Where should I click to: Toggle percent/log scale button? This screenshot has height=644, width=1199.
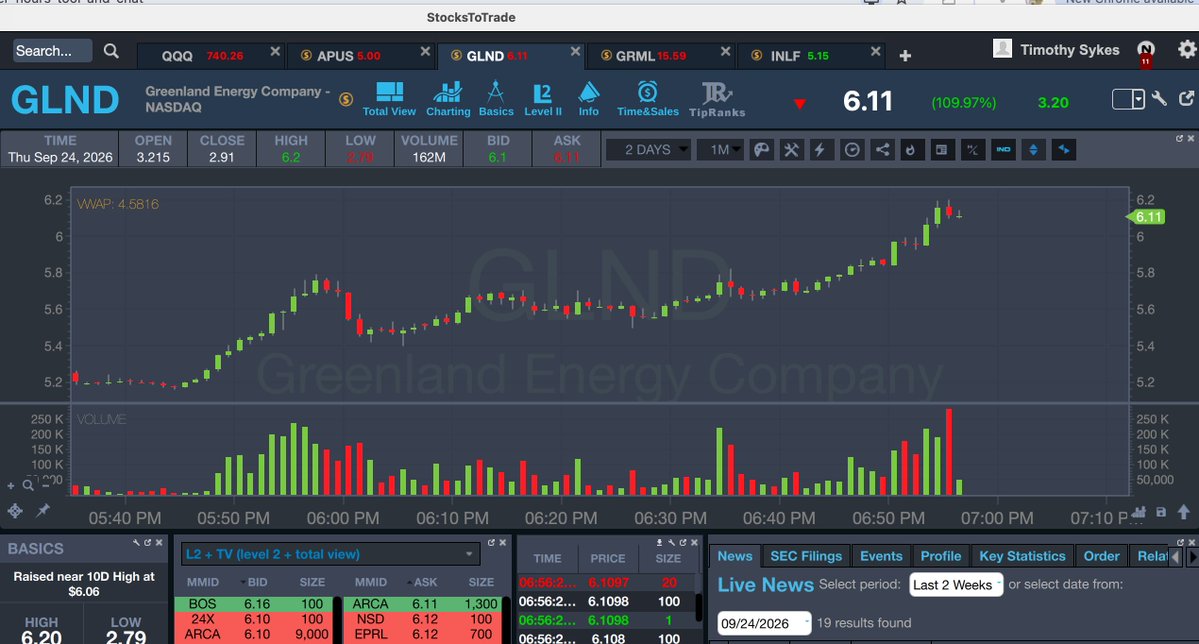click(x=973, y=150)
